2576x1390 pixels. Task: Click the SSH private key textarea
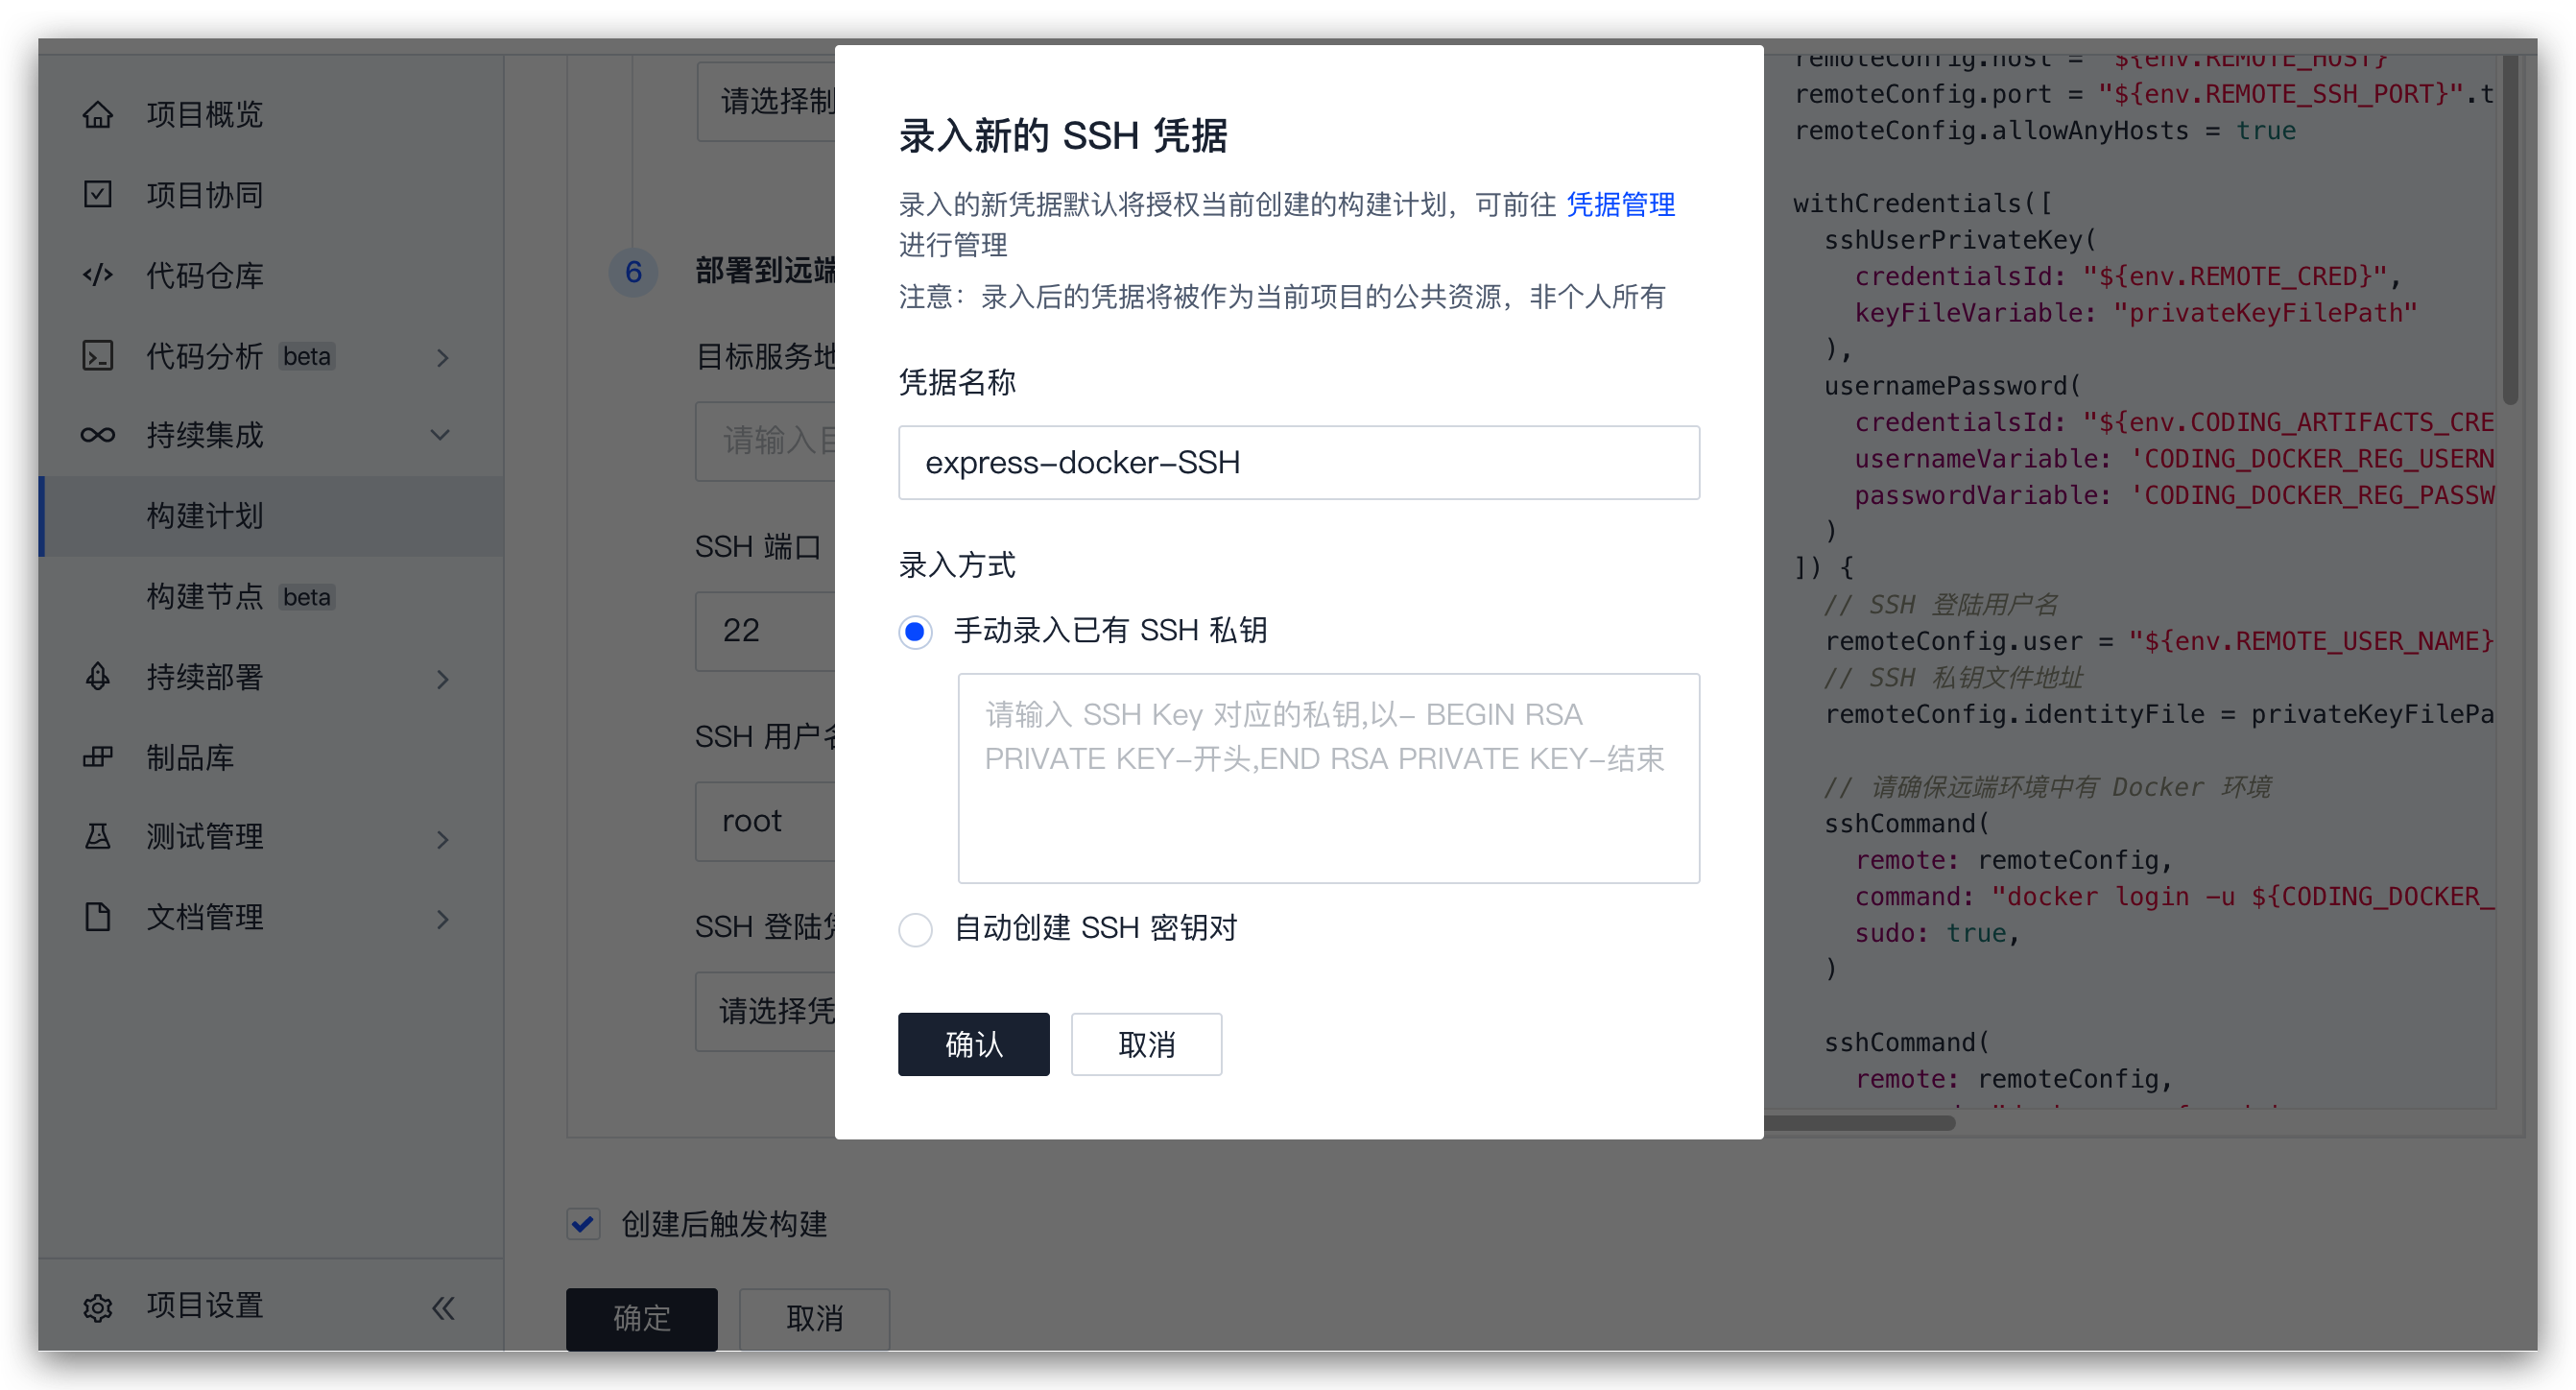(x=1328, y=778)
